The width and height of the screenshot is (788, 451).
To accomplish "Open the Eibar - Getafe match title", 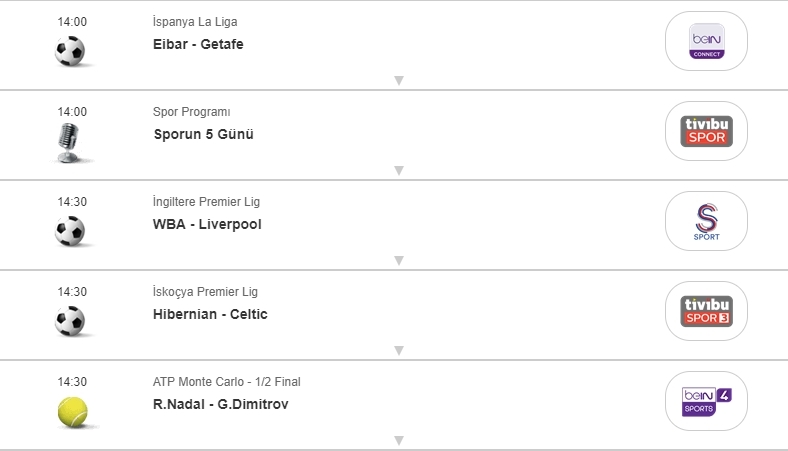I will tap(198, 44).
